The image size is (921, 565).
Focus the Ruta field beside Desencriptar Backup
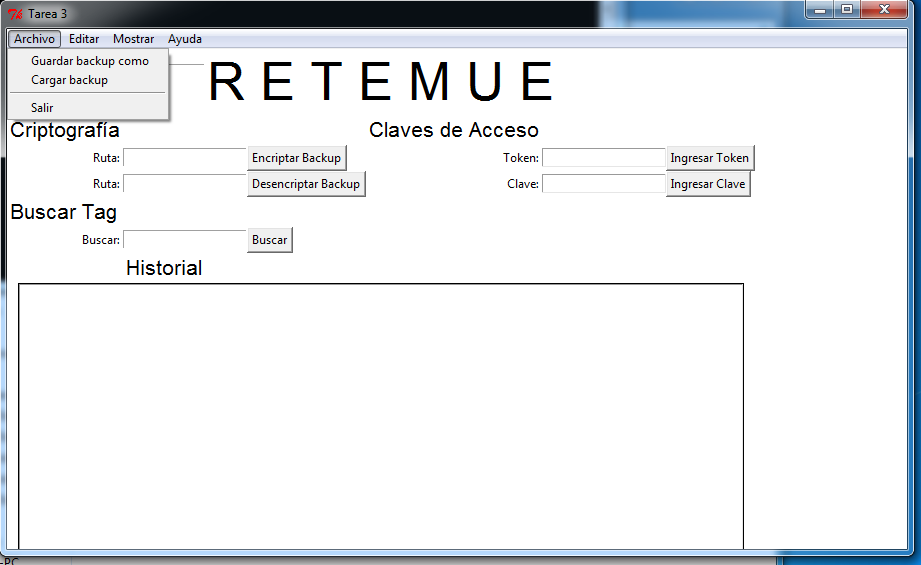click(x=184, y=184)
